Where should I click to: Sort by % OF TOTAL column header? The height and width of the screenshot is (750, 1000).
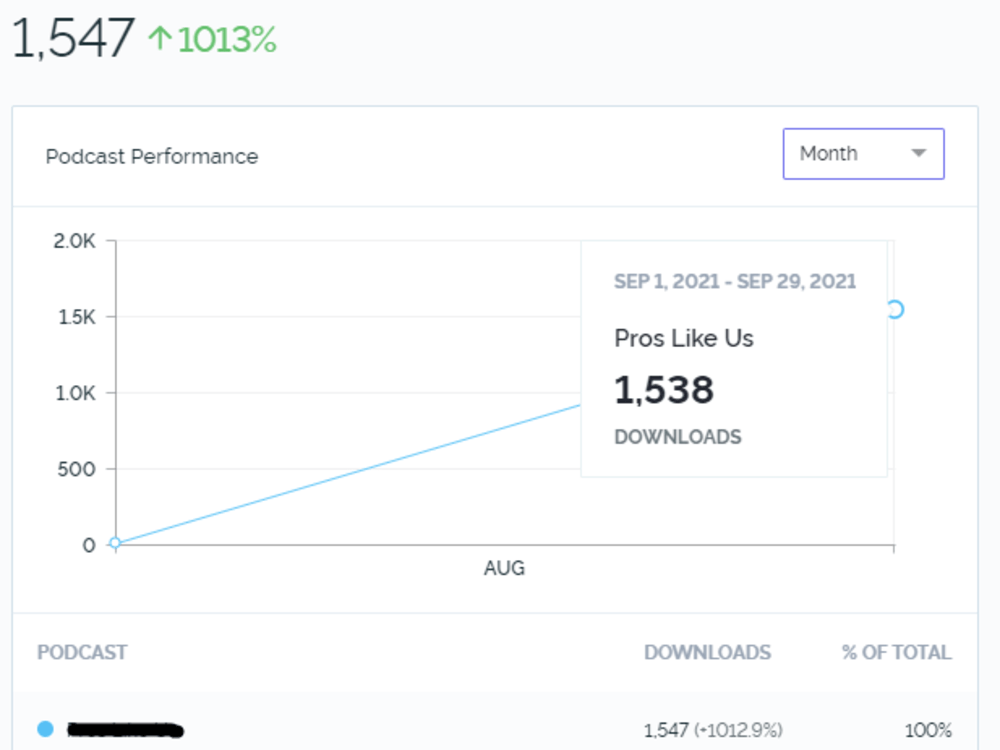[x=896, y=652]
